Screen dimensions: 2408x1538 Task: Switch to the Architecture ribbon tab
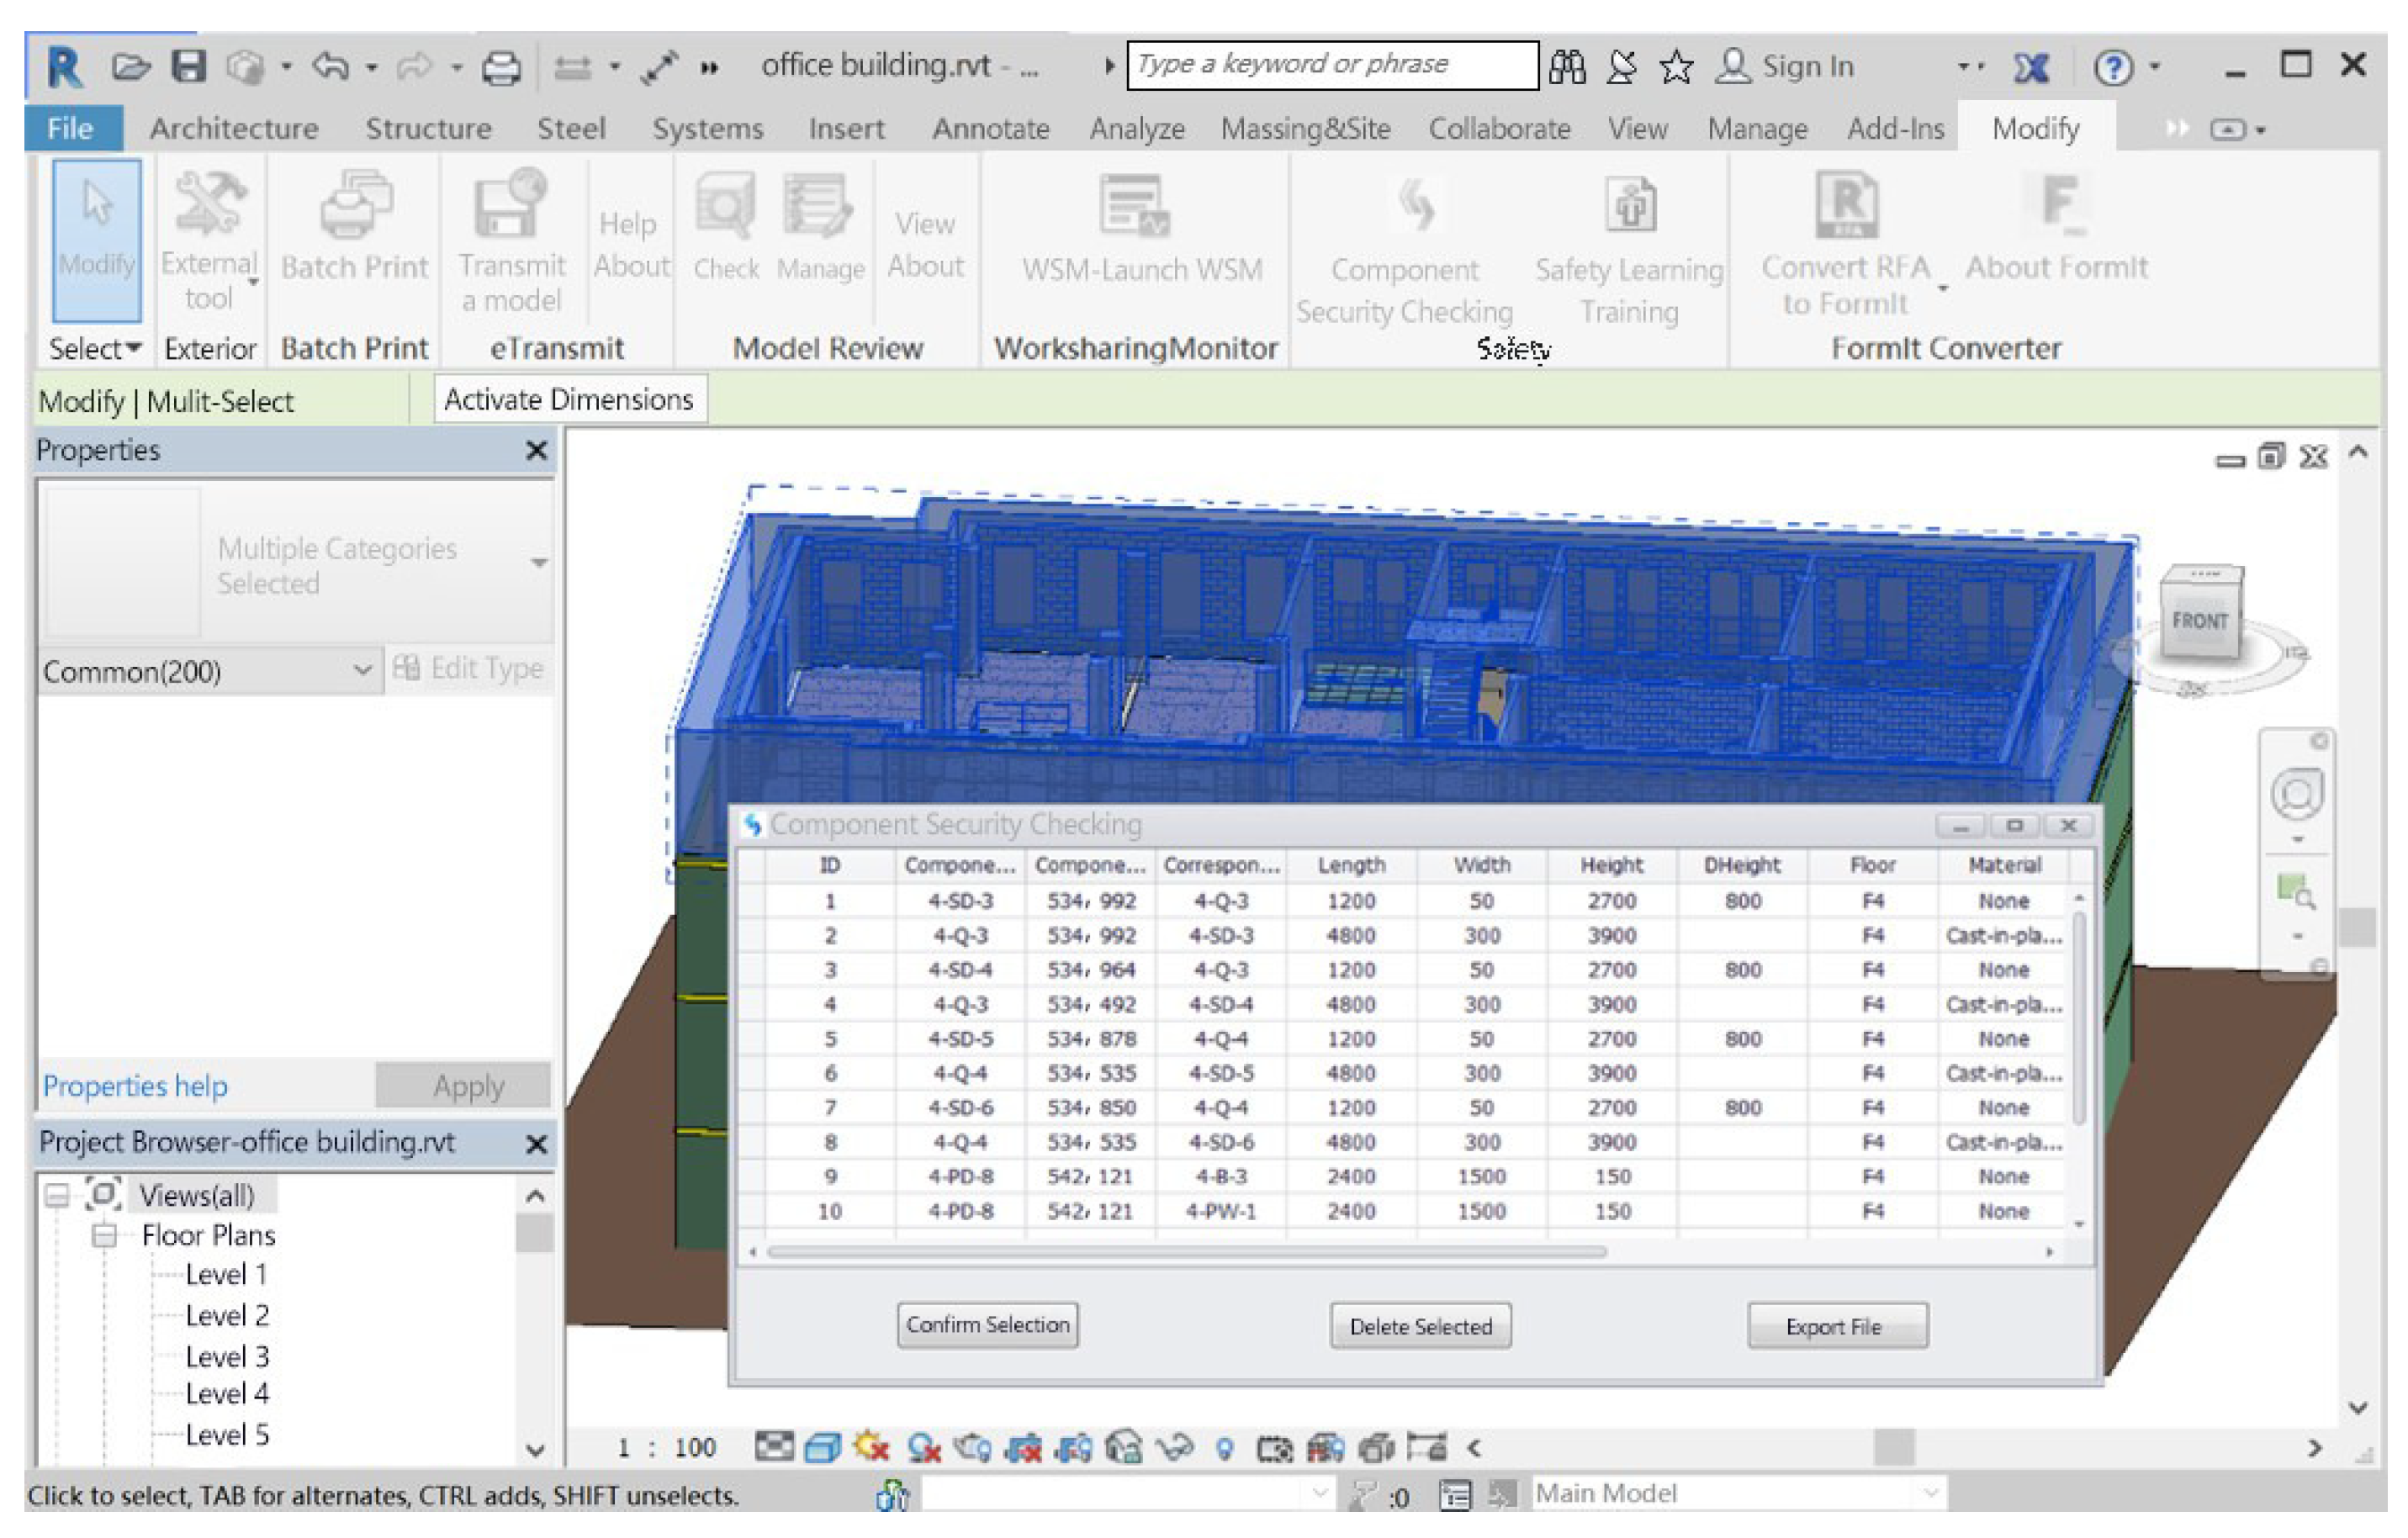tap(234, 129)
